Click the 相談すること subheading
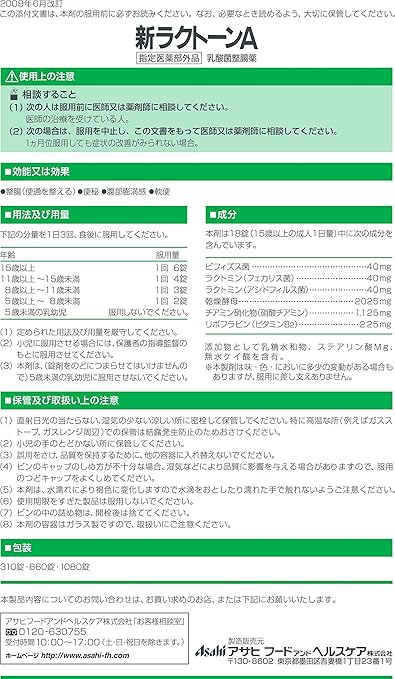The image size is (395, 679). click(49, 94)
